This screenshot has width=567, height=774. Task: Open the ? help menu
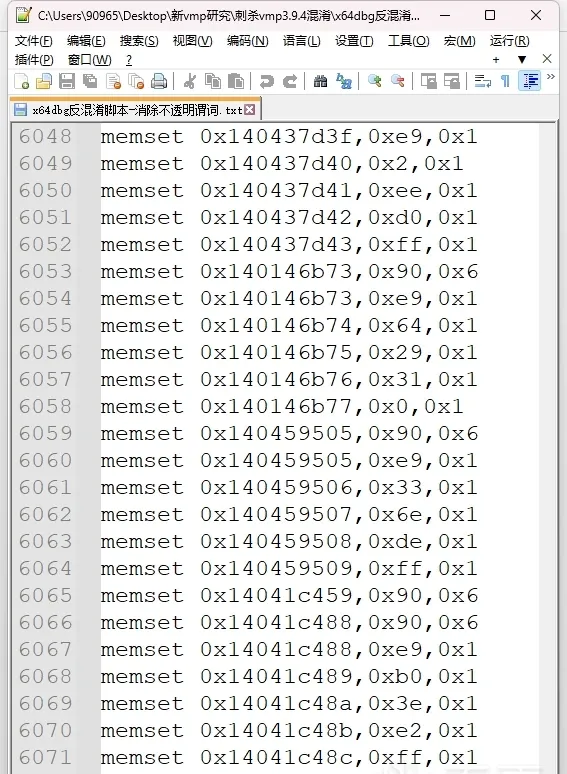click(129, 60)
